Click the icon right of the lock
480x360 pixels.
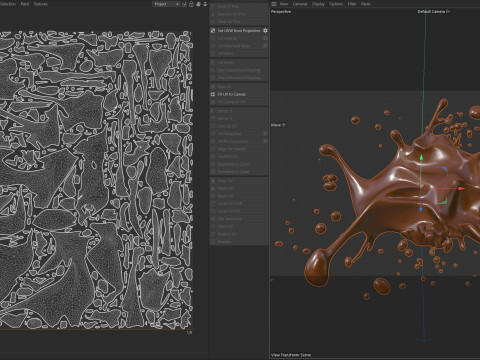198,4
